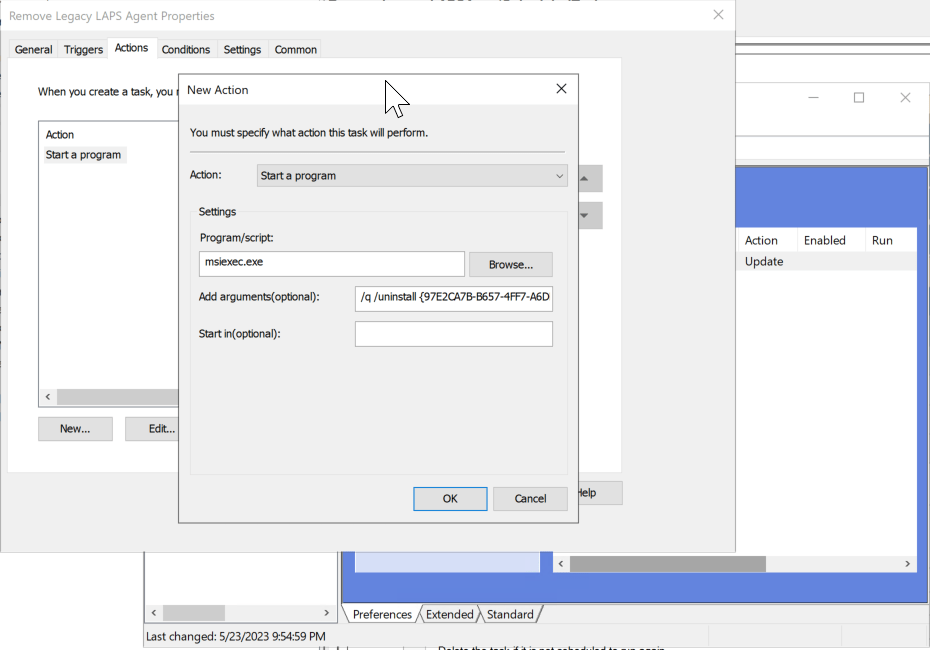This screenshot has height=650, width=930.
Task: Click the Enabled column header
Action: pos(825,241)
